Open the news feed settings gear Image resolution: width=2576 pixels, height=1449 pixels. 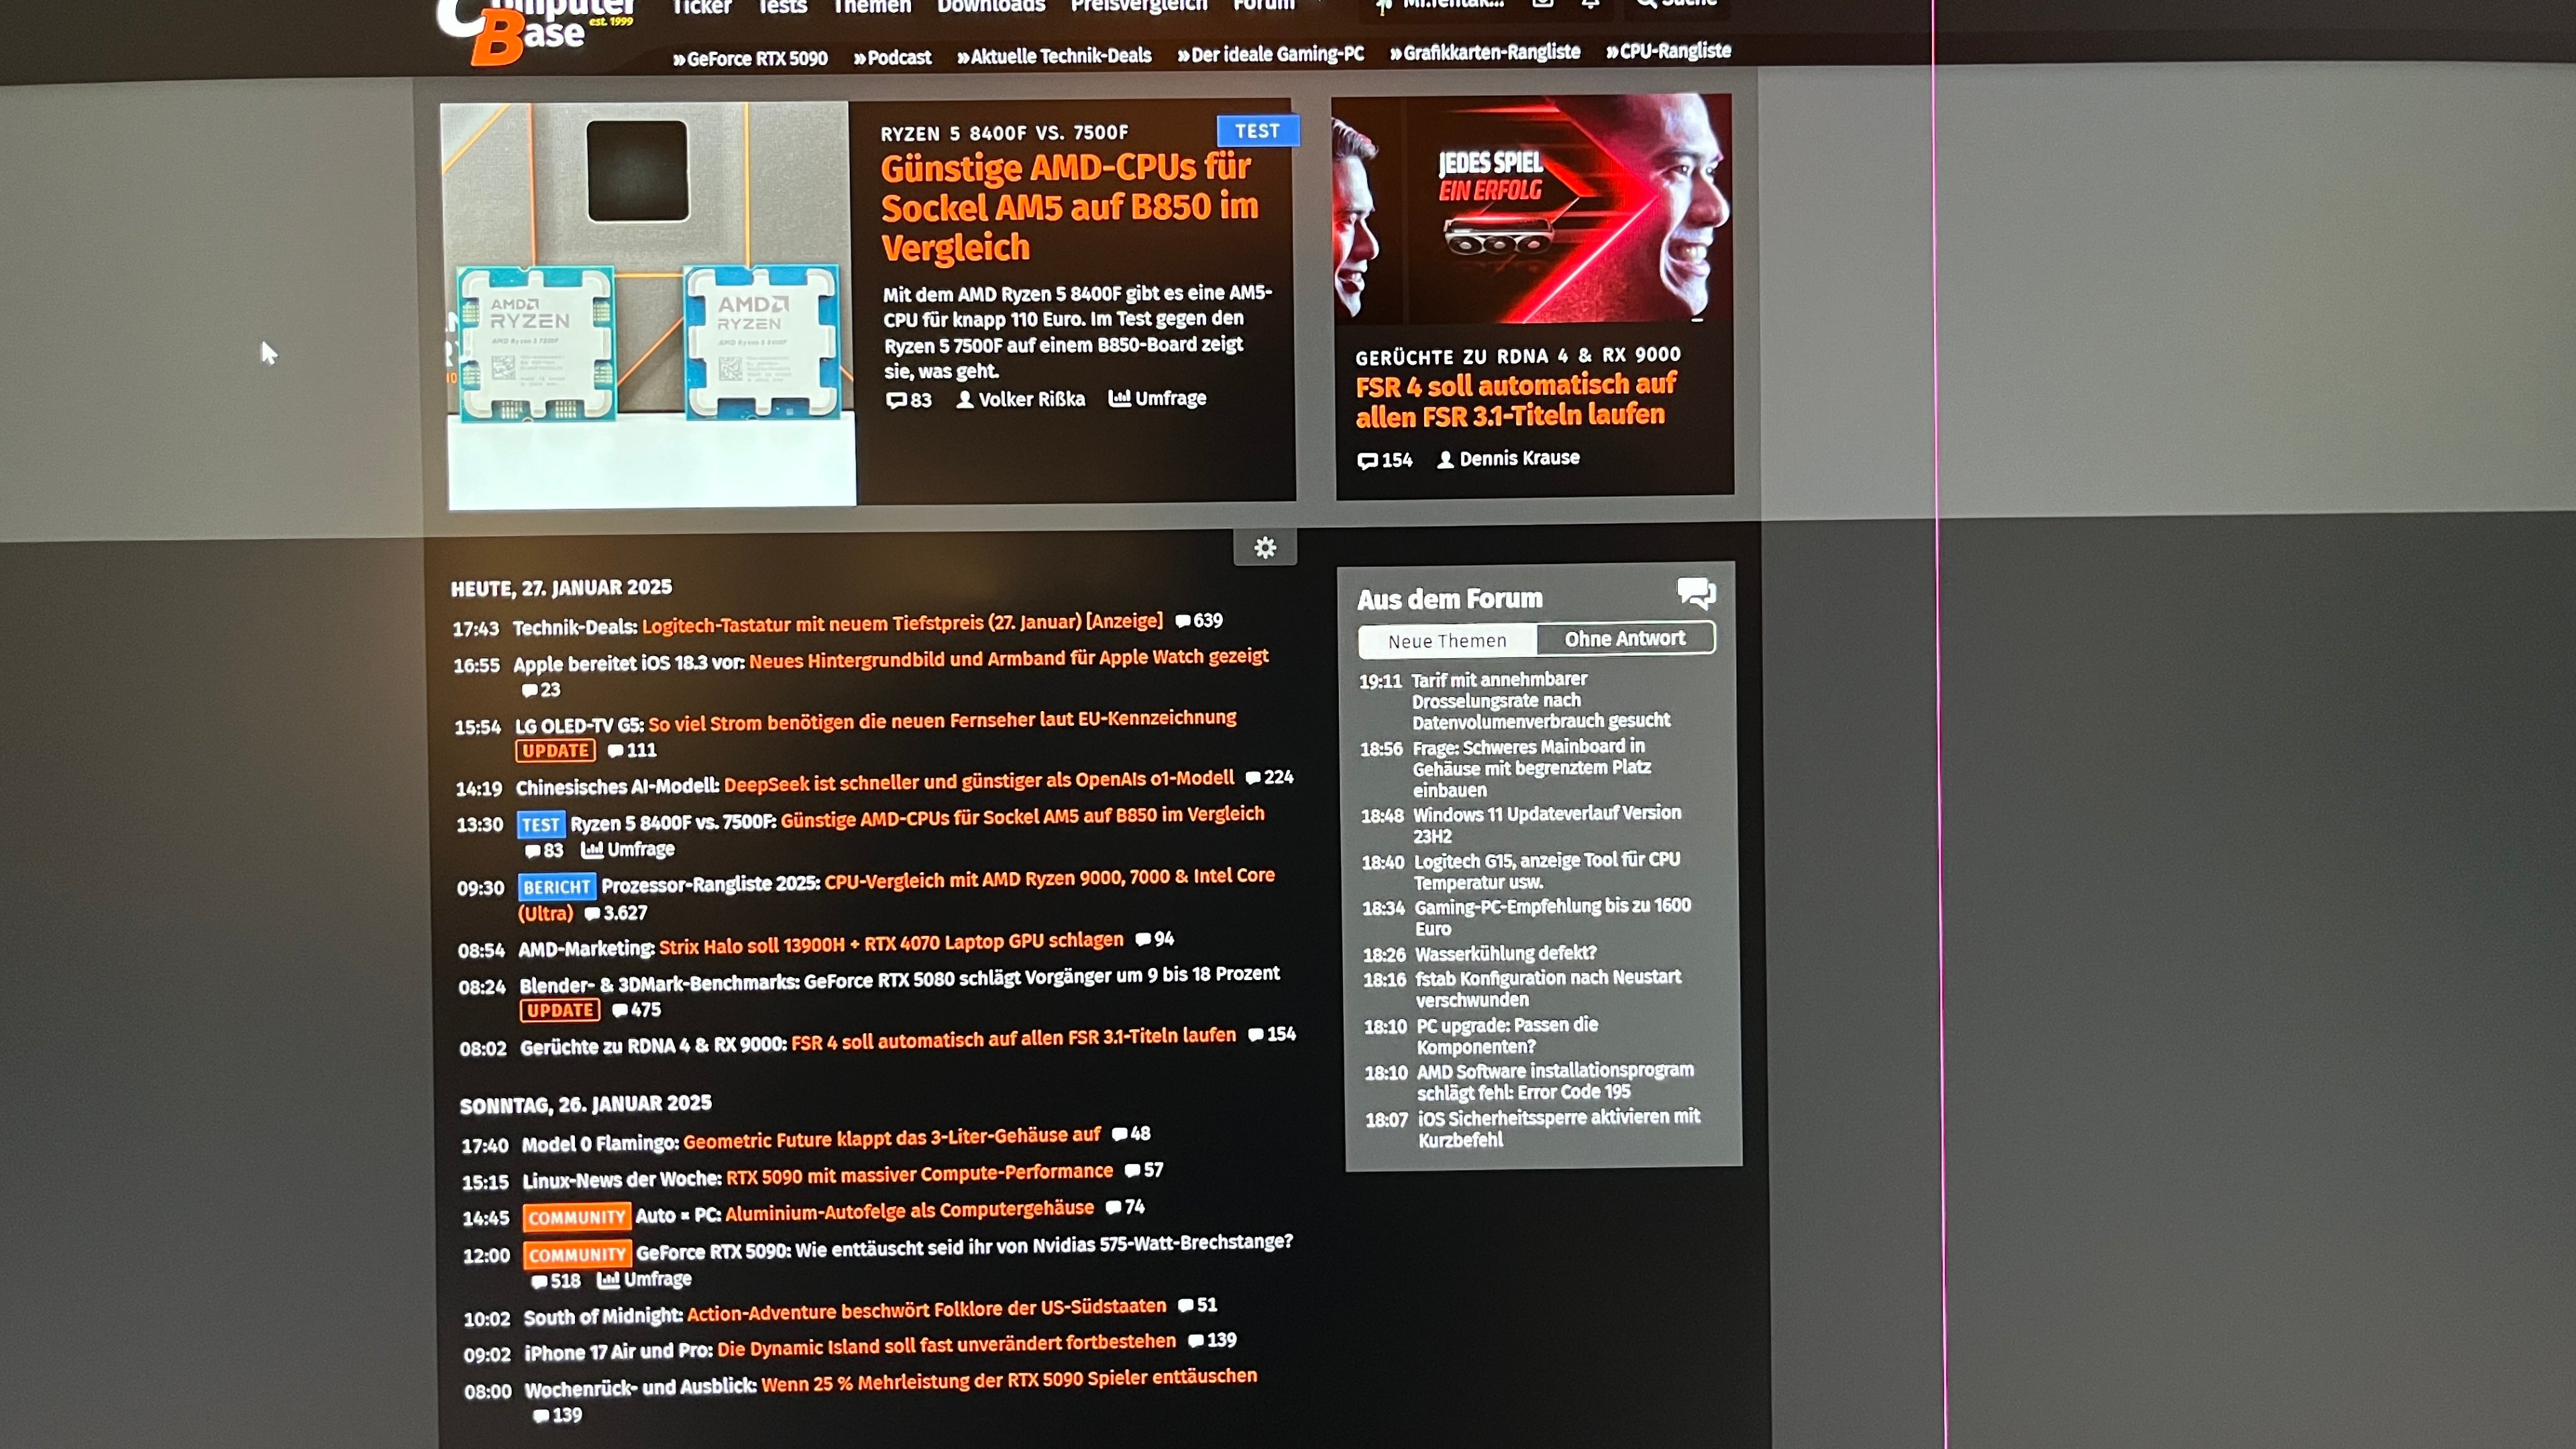(1265, 548)
